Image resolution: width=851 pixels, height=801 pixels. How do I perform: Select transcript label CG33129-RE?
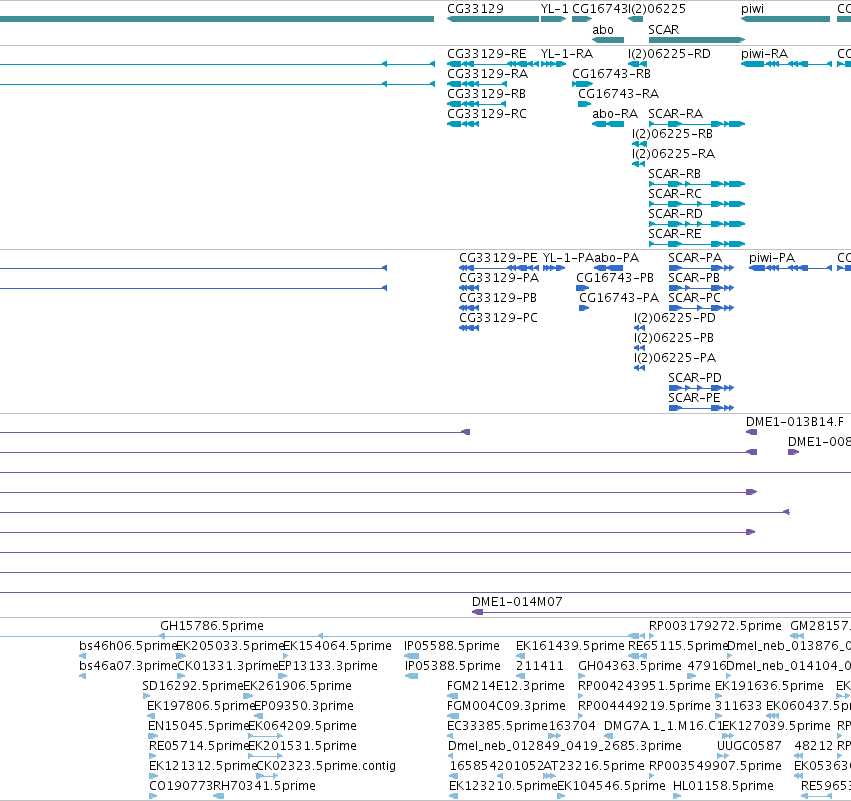487,54
